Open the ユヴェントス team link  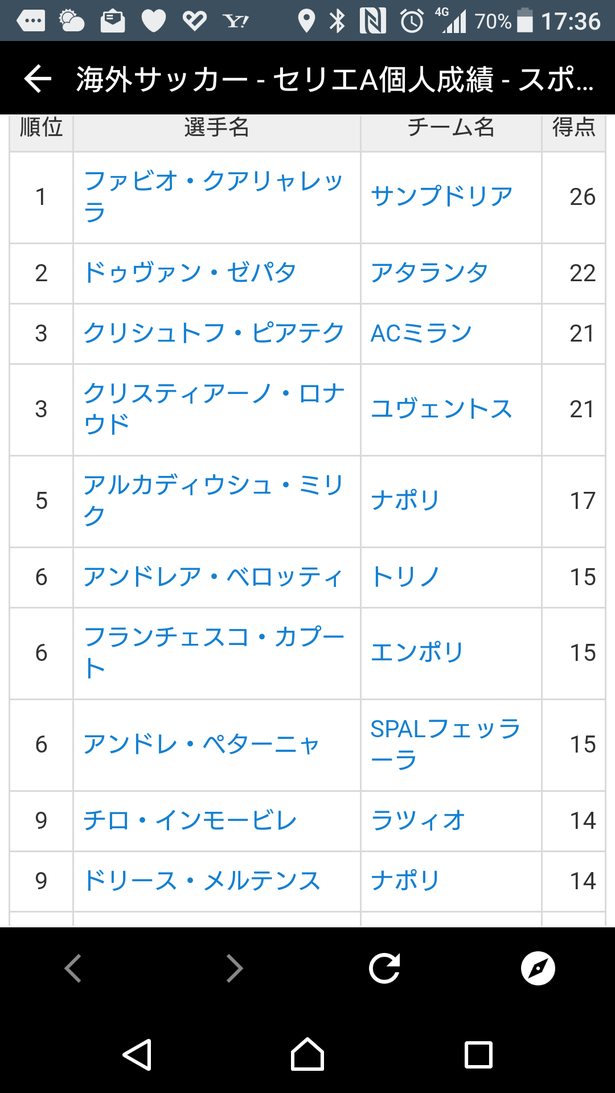441,408
